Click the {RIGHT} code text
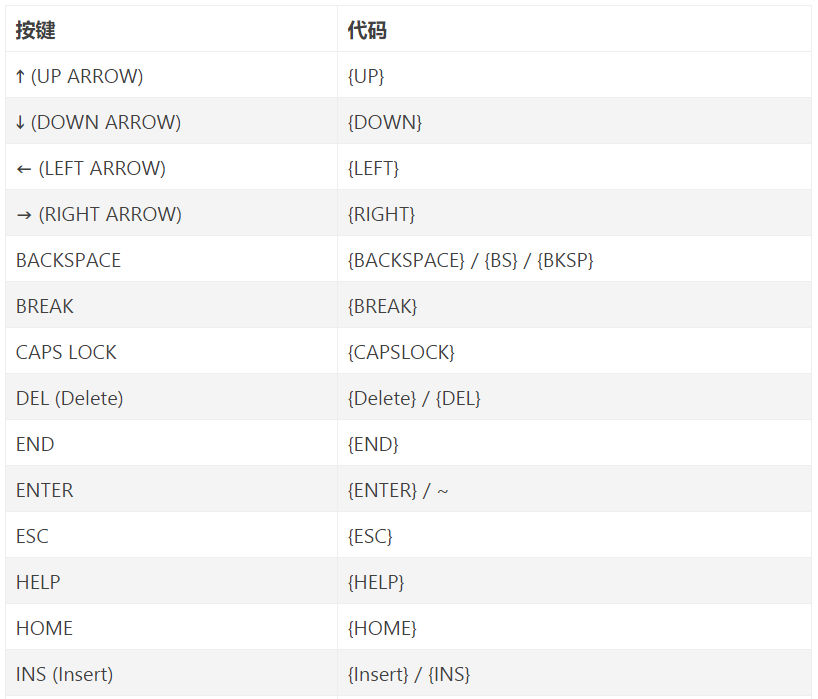The width and height of the screenshot is (818, 699). (381, 214)
